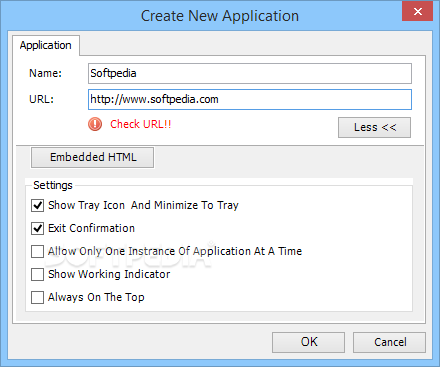This screenshot has width=440, height=367.
Task: Dismiss the dialog with Cancel
Action: tap(390, 342)
